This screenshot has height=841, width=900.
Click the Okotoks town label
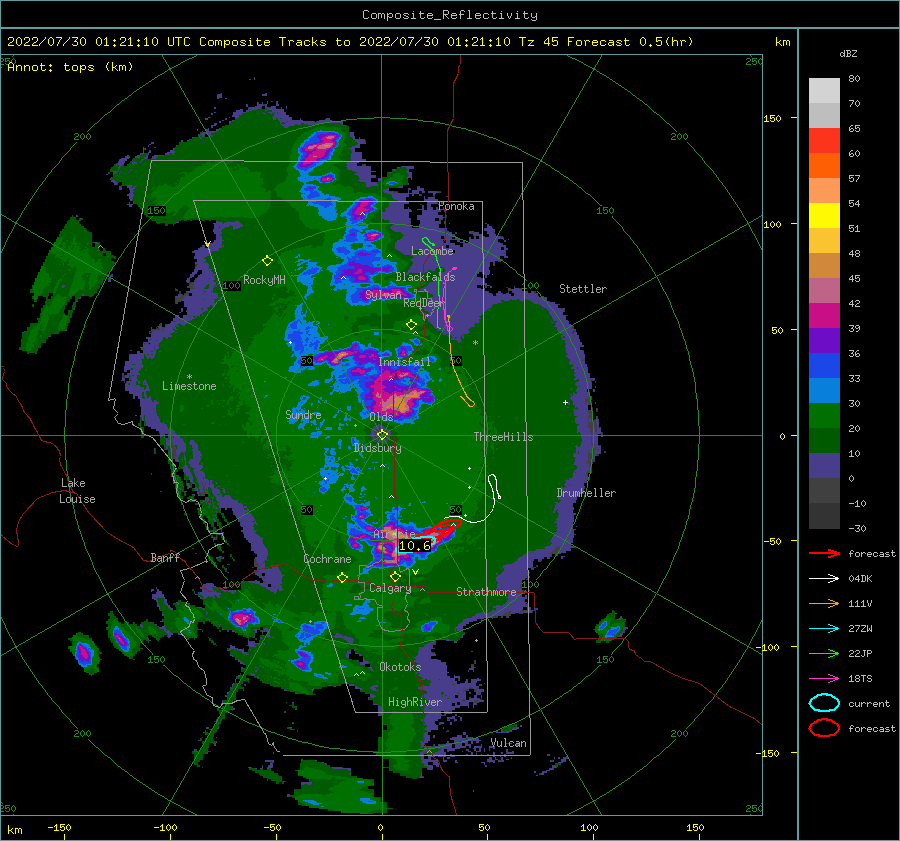coord(400,667)
